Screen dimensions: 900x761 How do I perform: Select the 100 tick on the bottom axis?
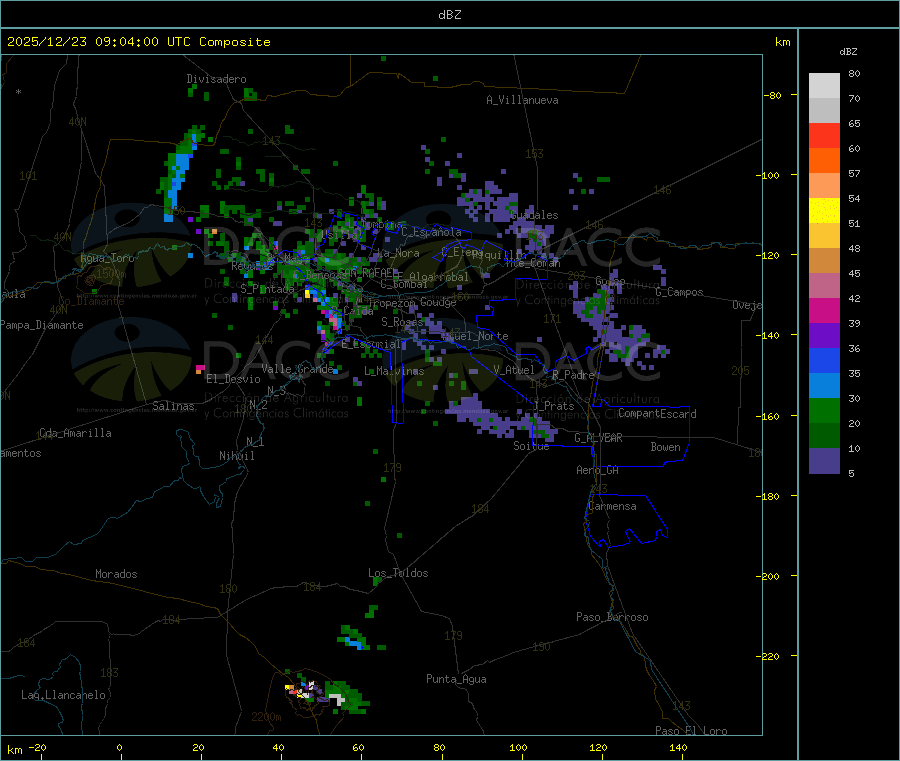click(x=518, y=747)
